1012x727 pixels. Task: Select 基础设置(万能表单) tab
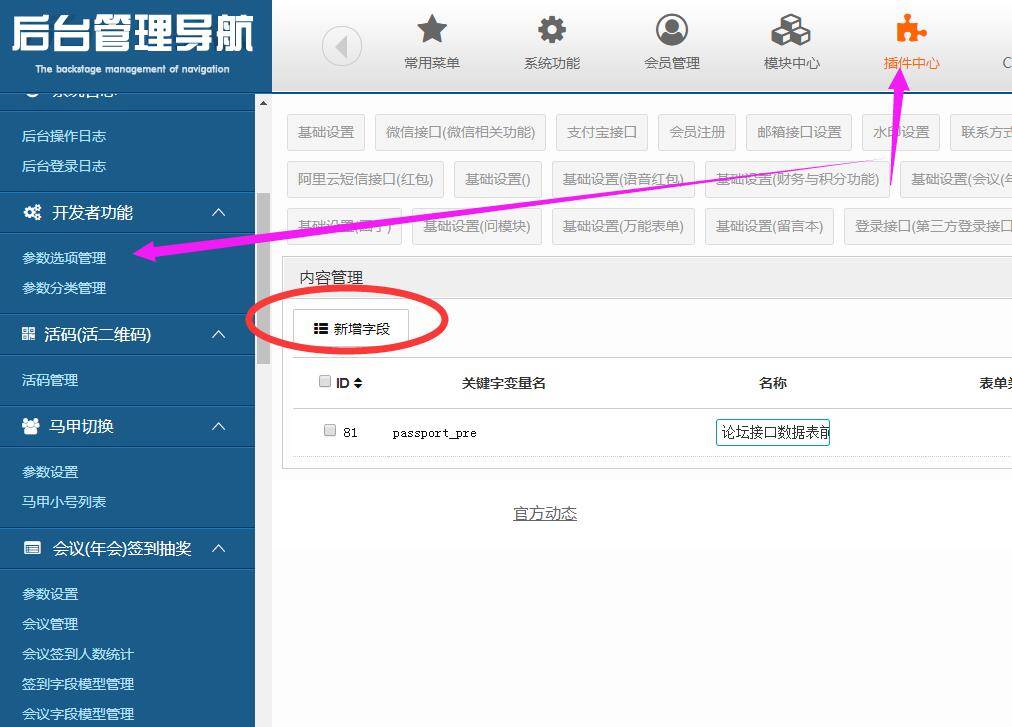(x=623, y=226)
